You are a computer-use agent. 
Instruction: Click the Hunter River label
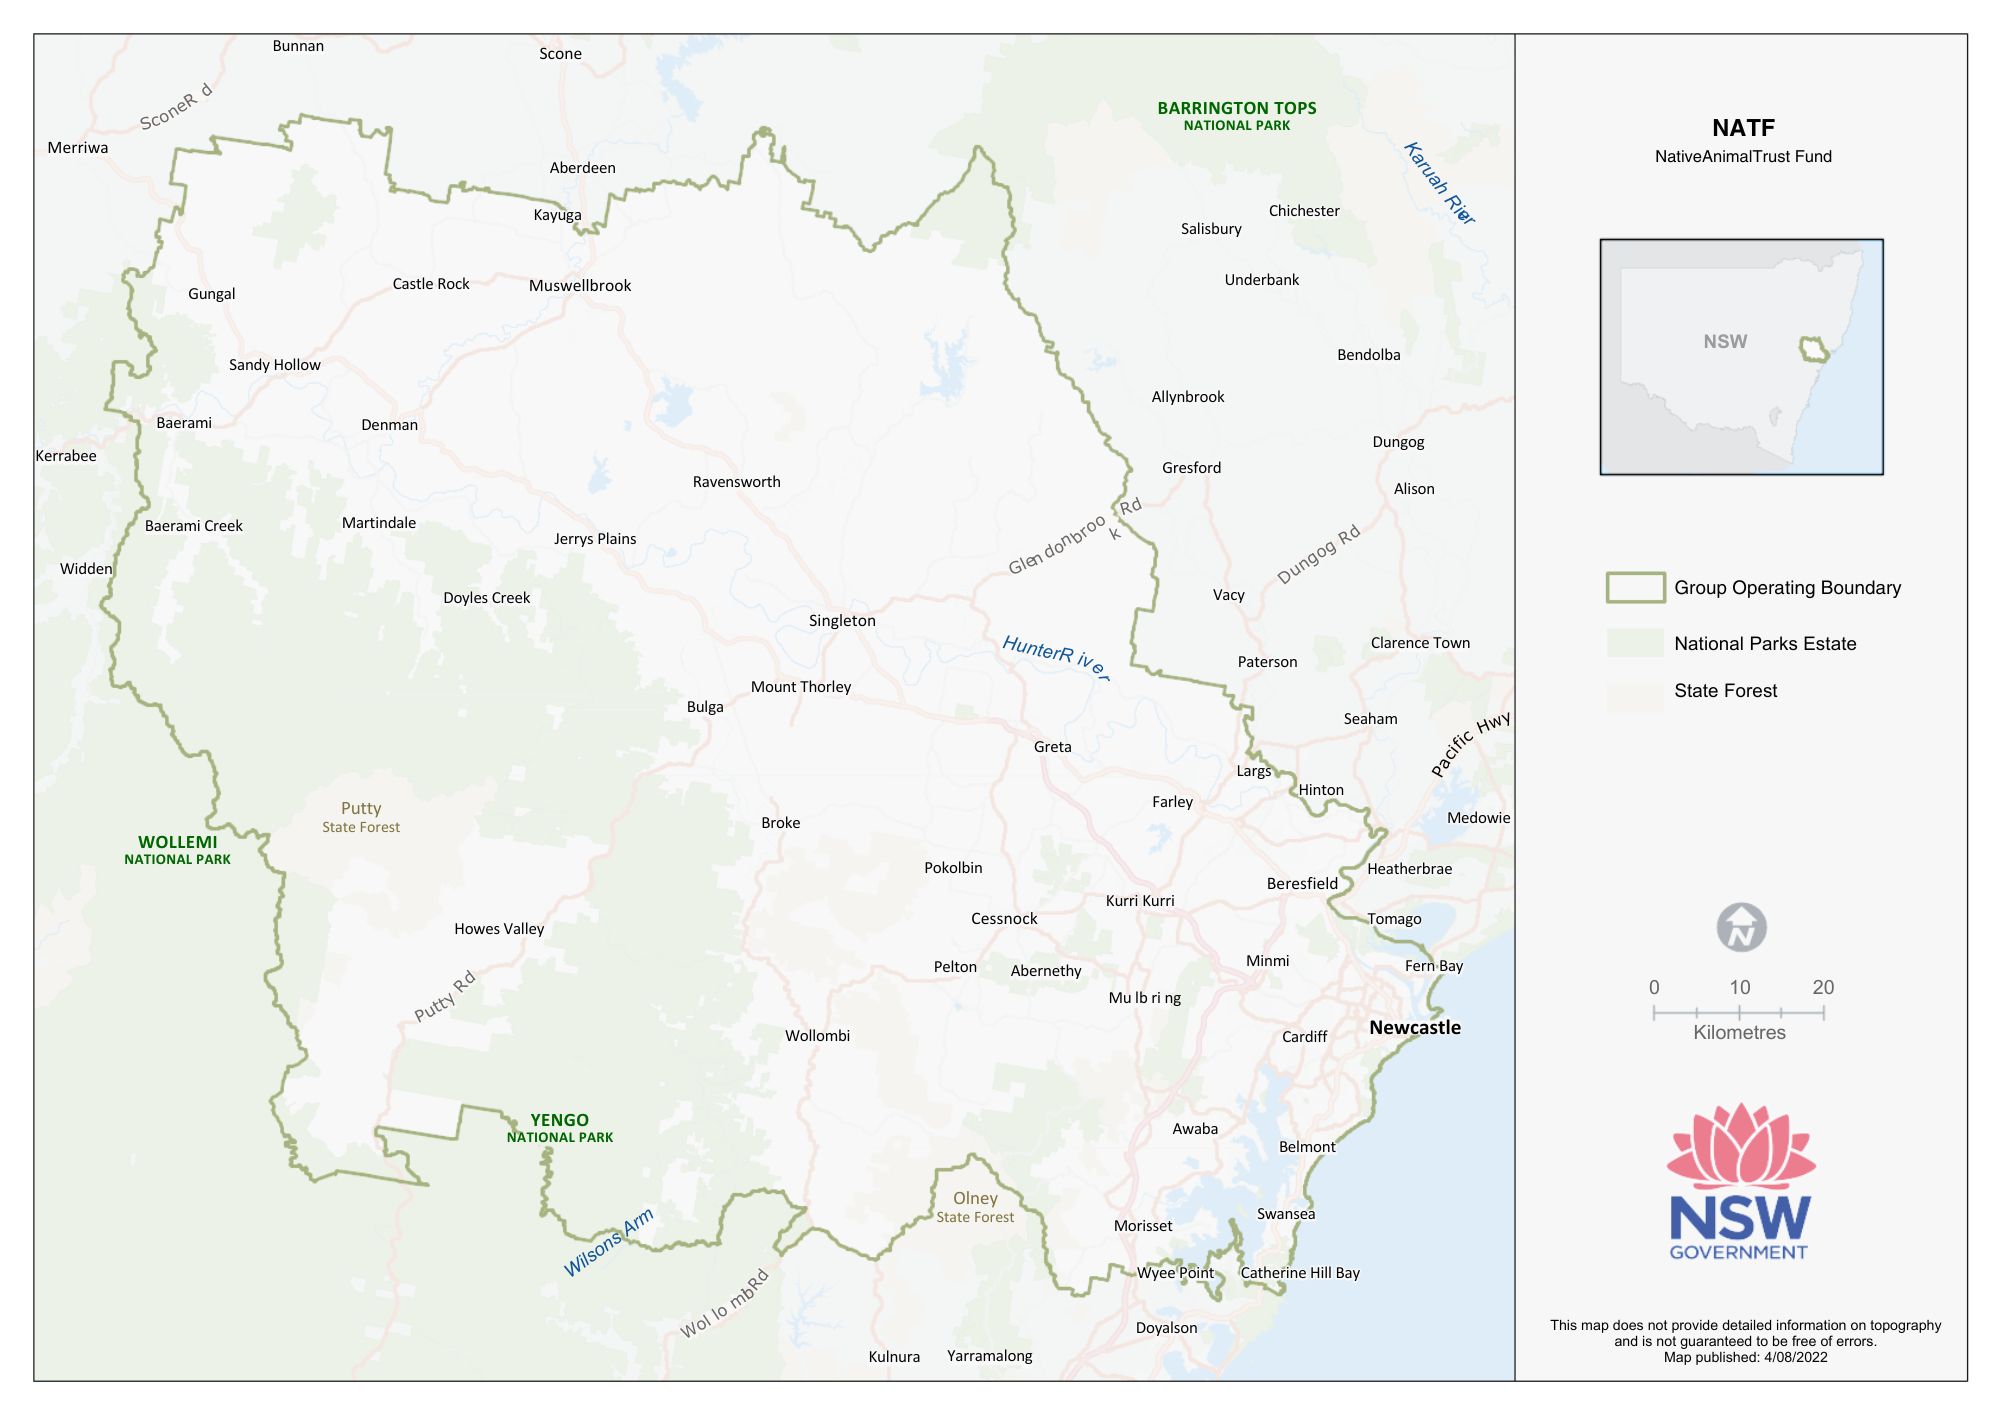[1056, 657]
